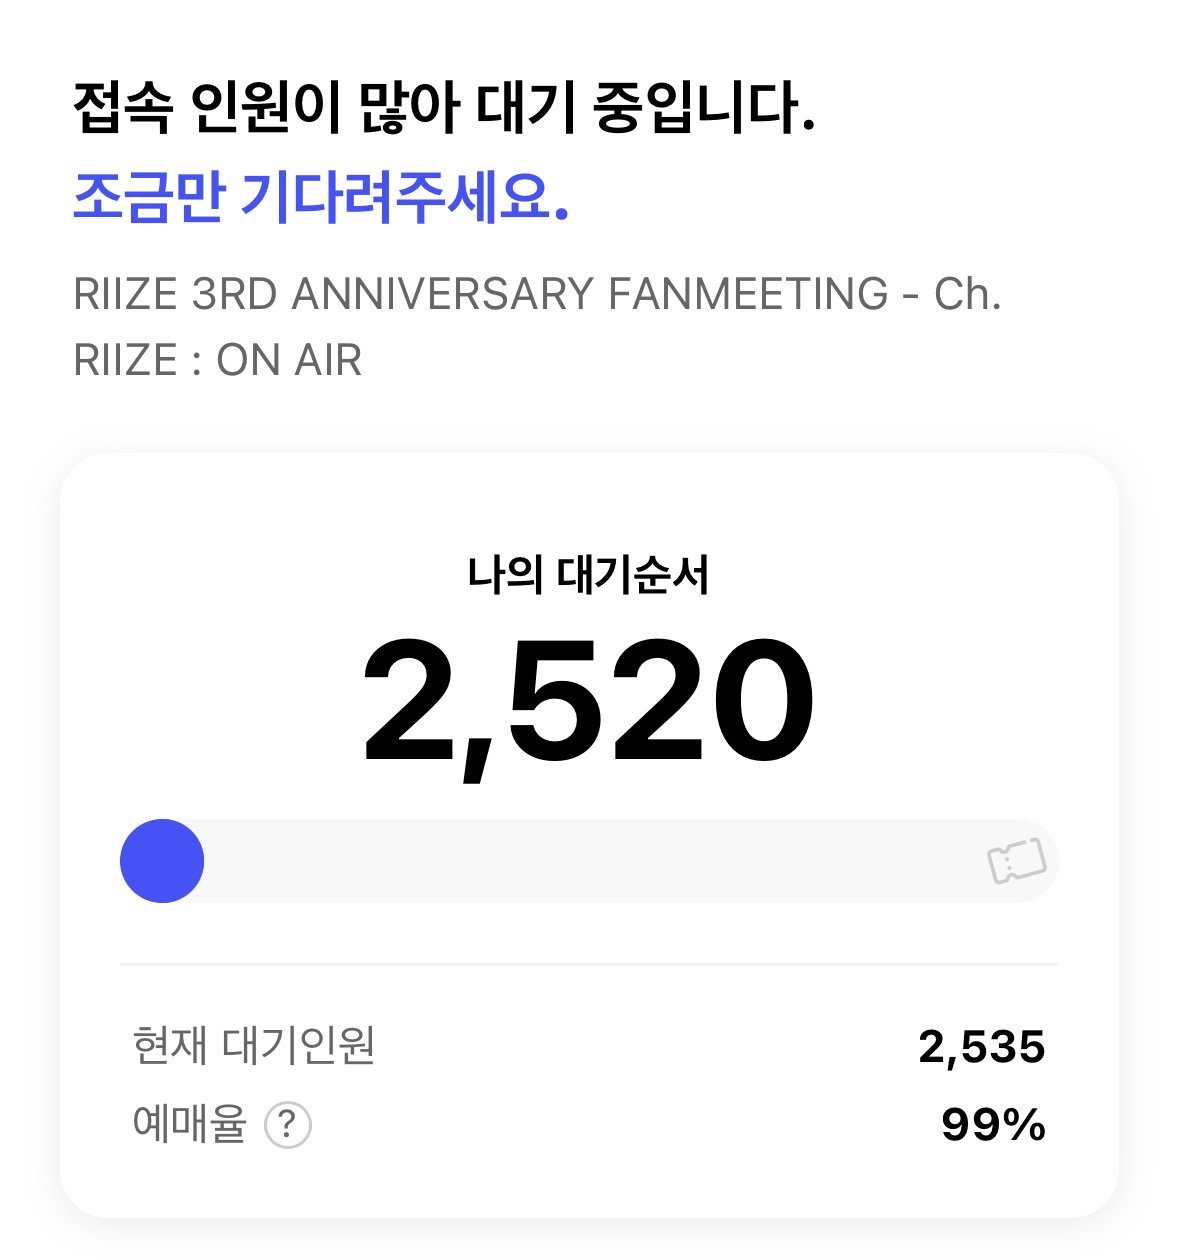Click the large 2,520 queue position number

[x=589, y=702]
